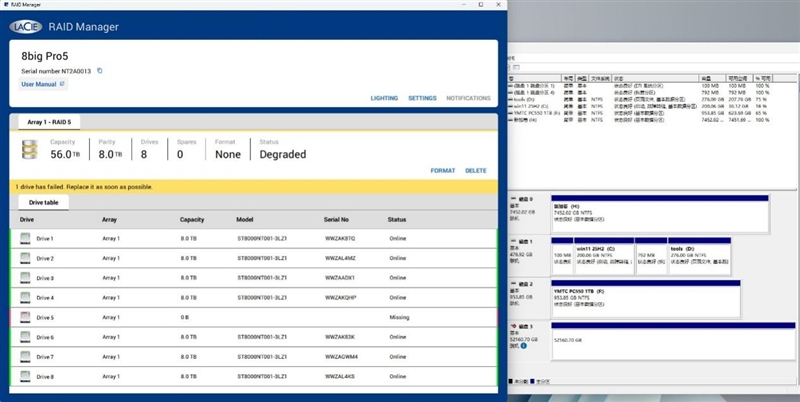The width and height of the screenshot is (800, 402).
Task: Click serial number WWZAK8TQ
Action: [x=340, y=238]
